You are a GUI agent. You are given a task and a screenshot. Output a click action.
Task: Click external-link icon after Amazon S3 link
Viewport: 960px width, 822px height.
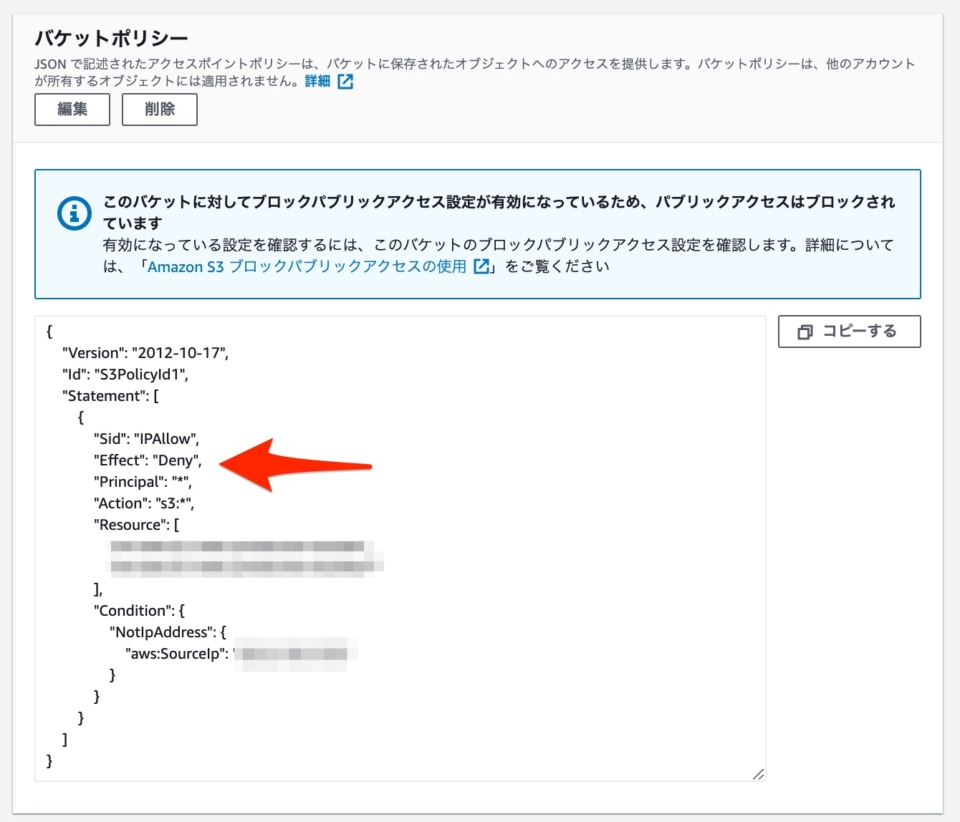[x=479, y=266]
